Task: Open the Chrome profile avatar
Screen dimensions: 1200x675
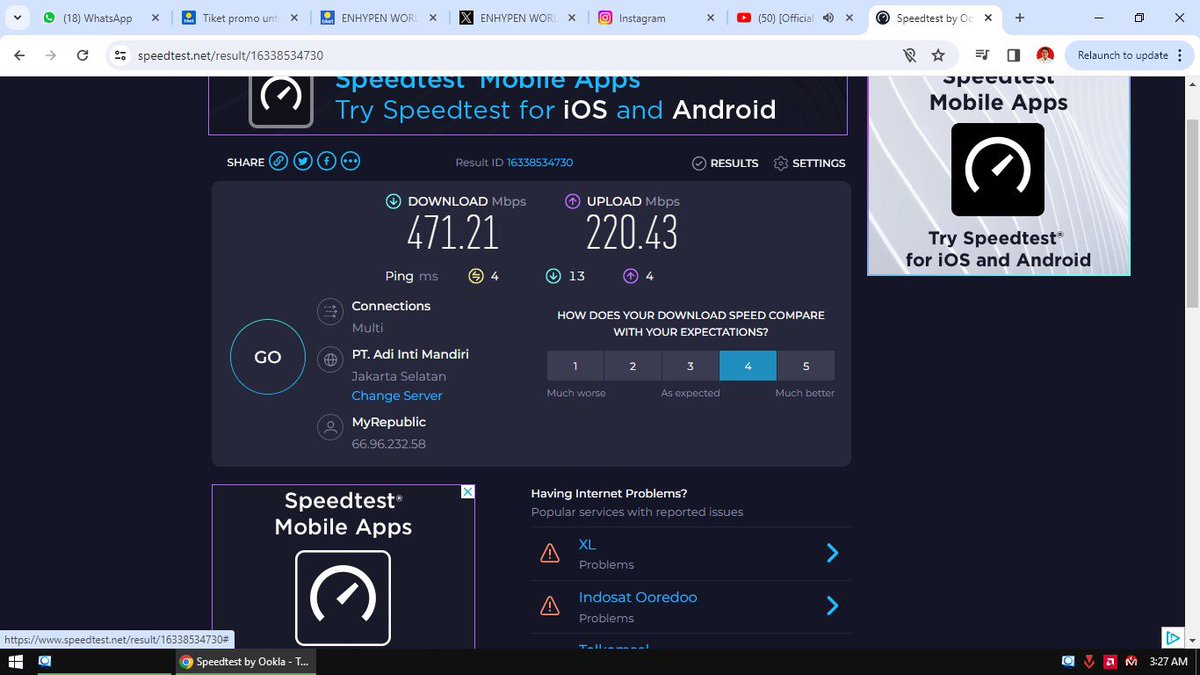Action: point(1044,55)
